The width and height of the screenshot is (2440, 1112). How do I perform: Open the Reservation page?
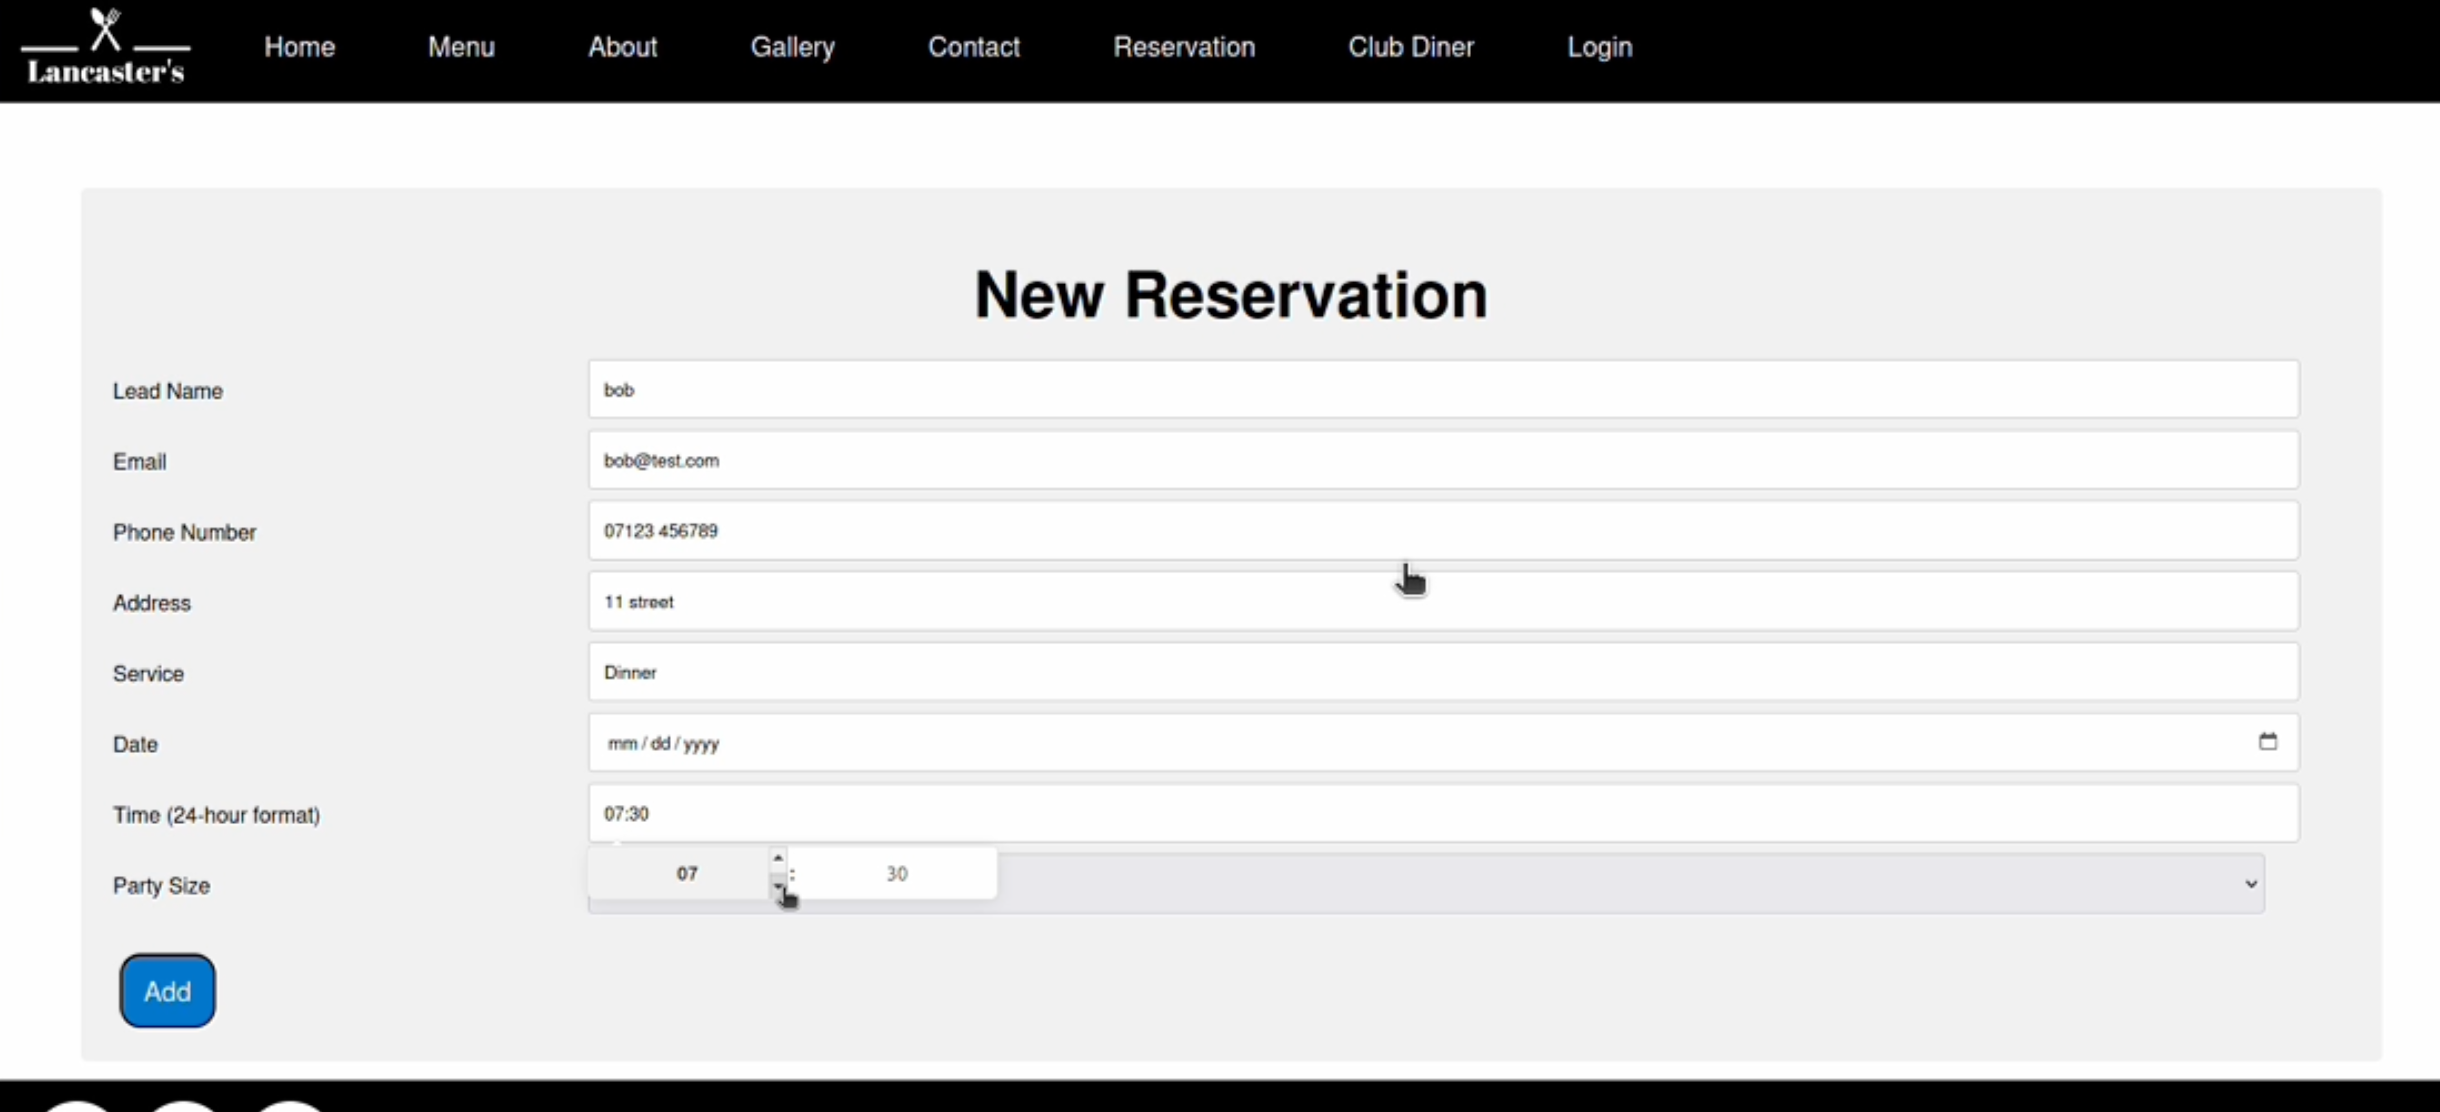[1184, 47]
